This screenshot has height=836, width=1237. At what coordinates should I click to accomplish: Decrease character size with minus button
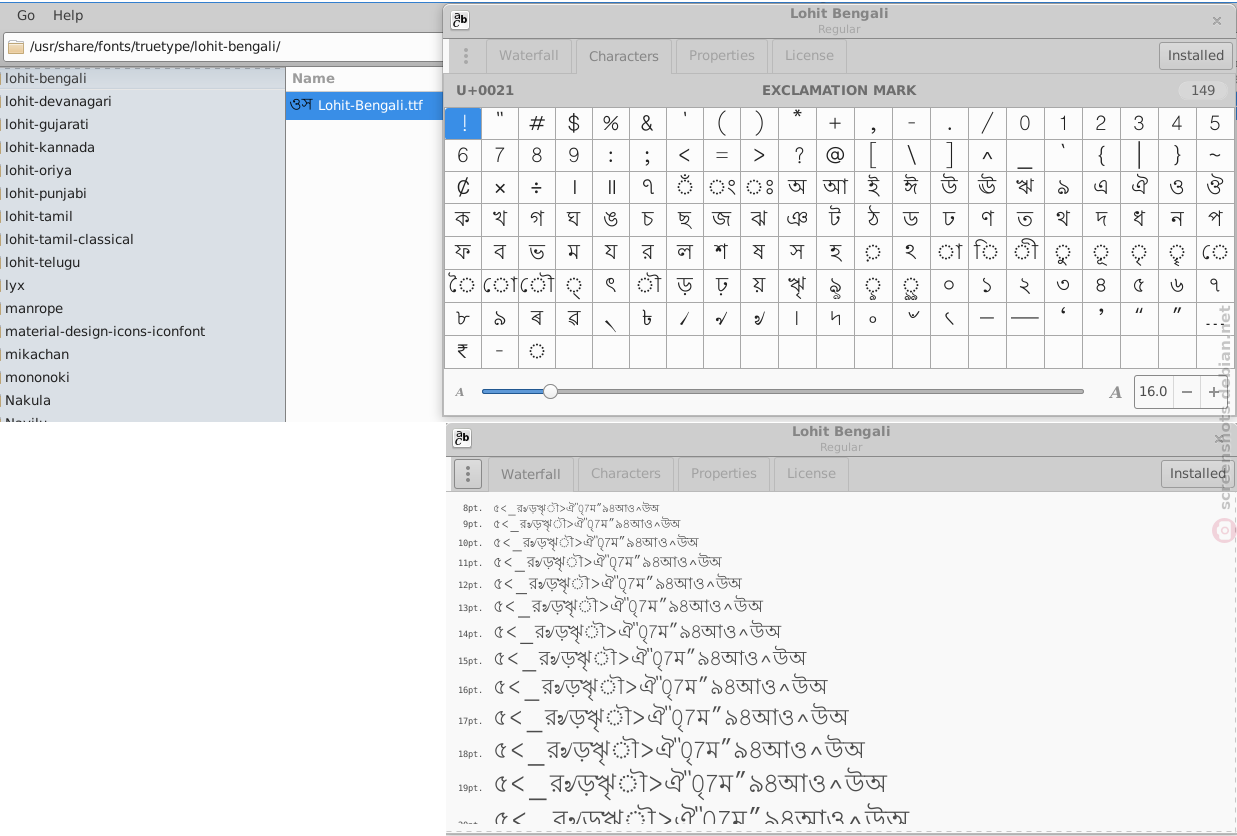[x=1187, y=392]
